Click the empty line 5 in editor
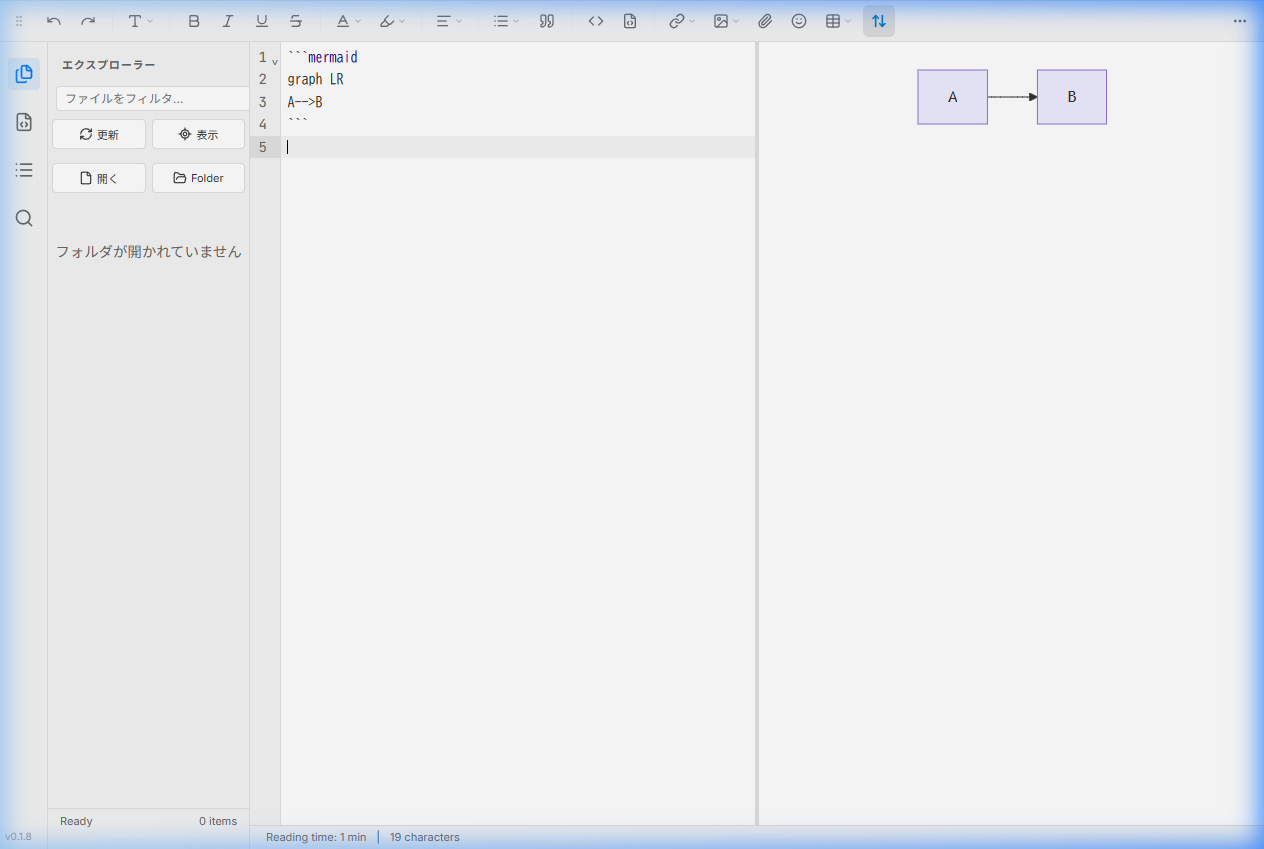 click(518, 147)
